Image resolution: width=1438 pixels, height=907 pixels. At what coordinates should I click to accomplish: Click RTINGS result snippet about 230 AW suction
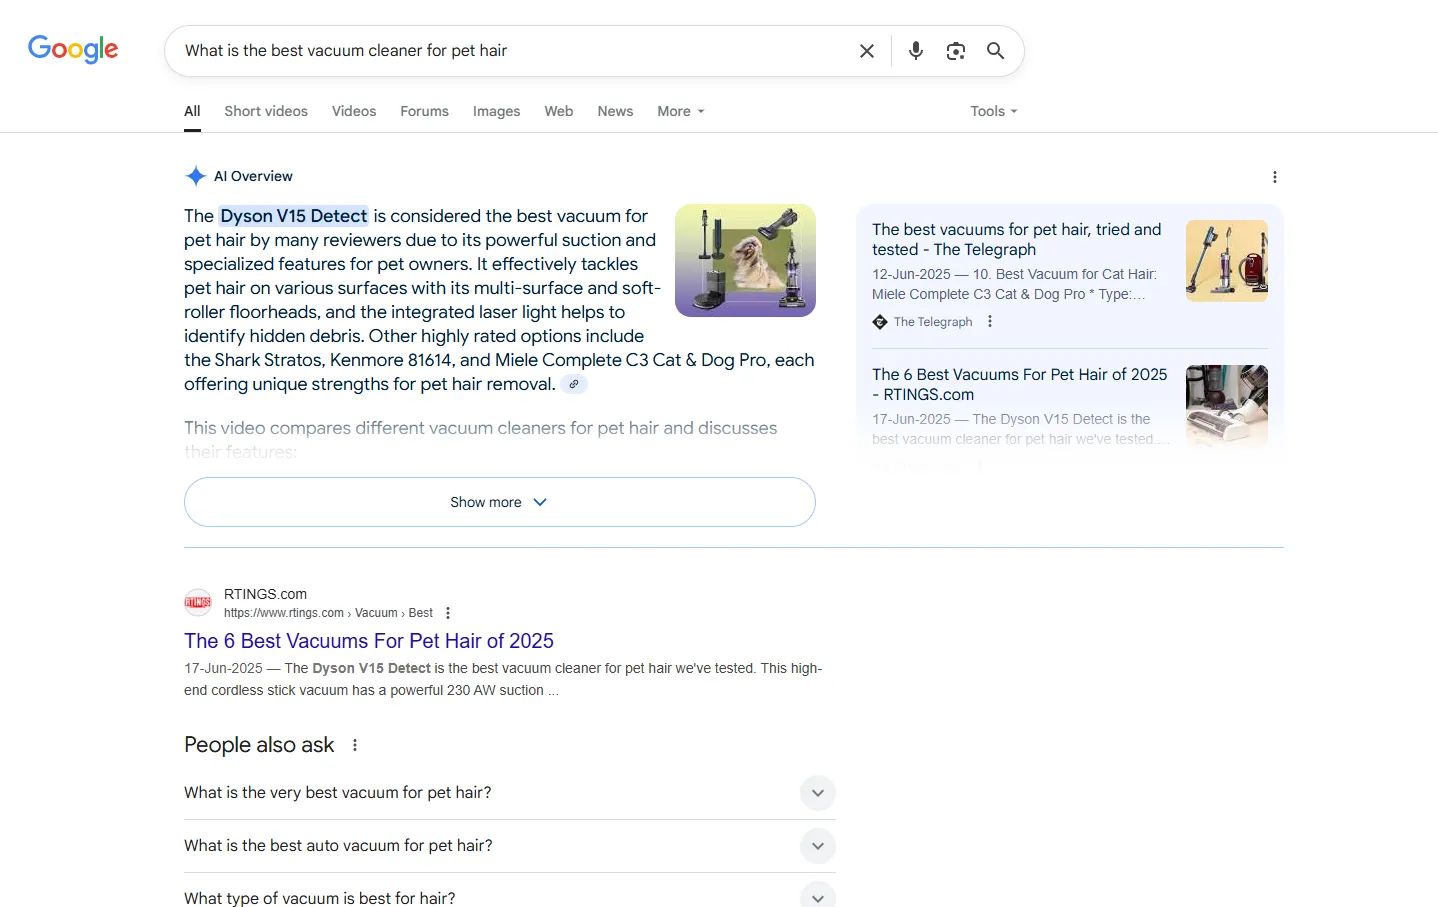click(x=503, y=679)
